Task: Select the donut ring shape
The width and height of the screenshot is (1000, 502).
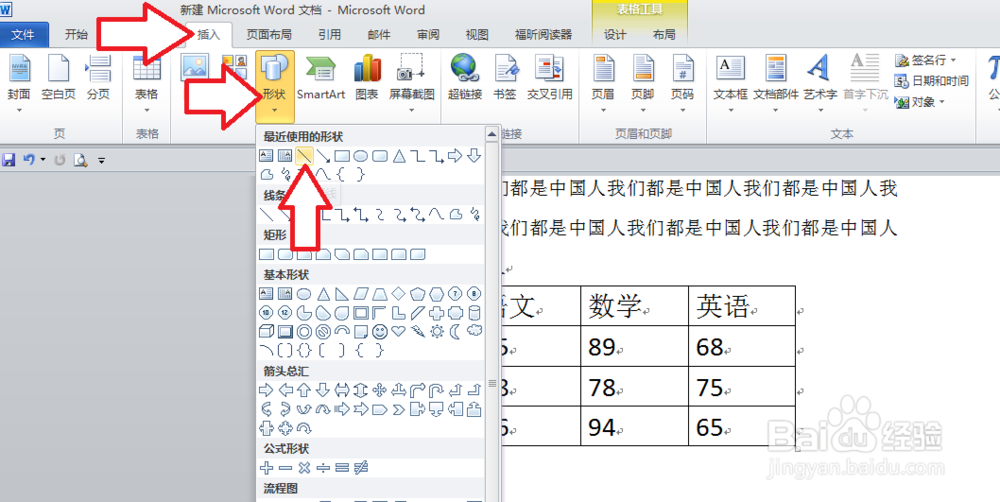Action: pos(304,331)
